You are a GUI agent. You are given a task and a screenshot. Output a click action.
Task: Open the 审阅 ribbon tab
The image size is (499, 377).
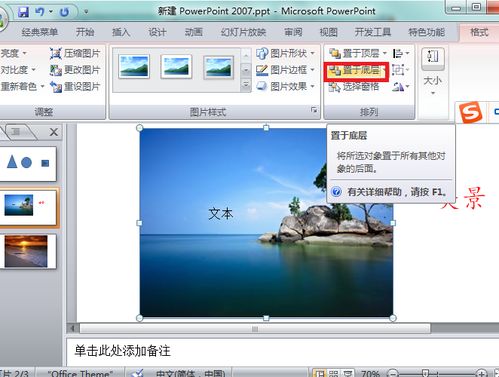pyautogui.click(x=293, y=32)
